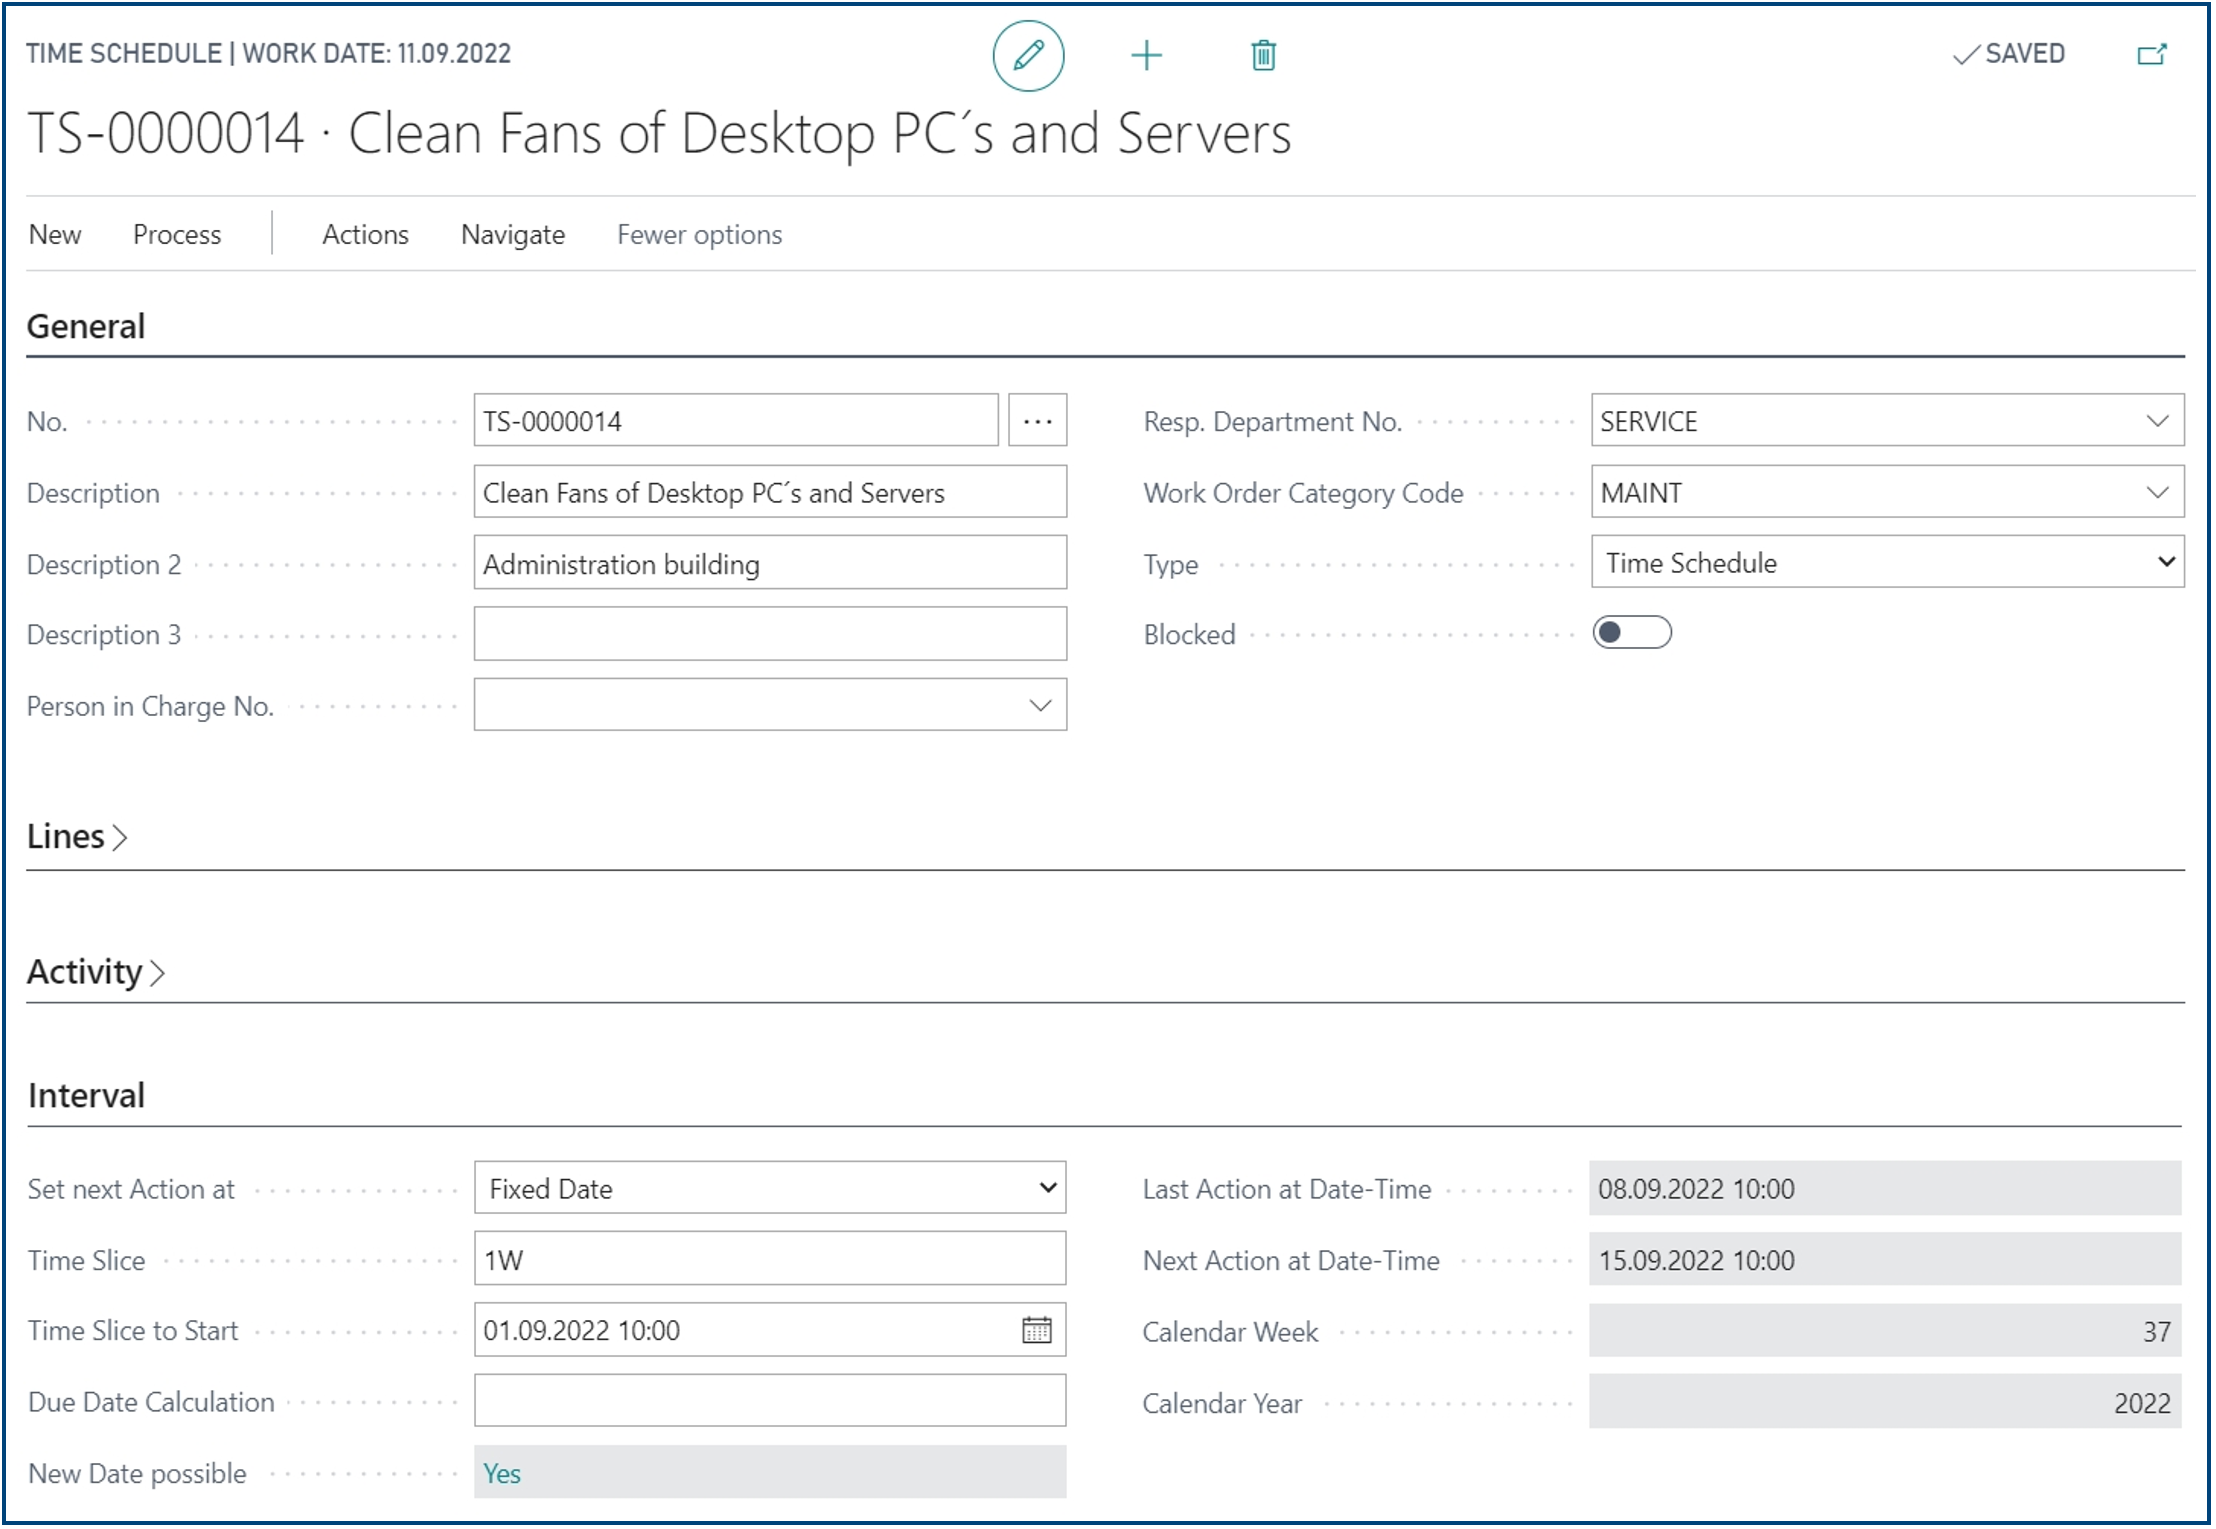
Task: Open record in new window icon
Action: 2151,54
